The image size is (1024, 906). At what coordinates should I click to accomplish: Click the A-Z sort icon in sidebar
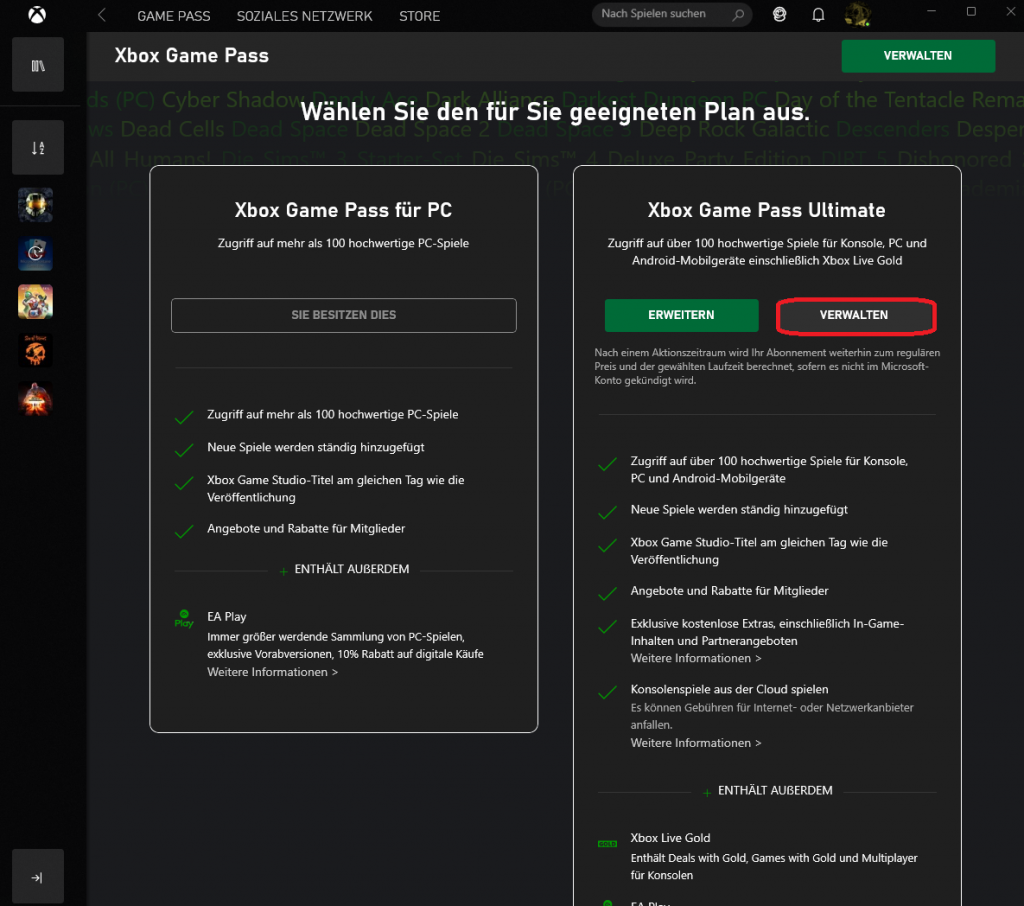[38, 148]
